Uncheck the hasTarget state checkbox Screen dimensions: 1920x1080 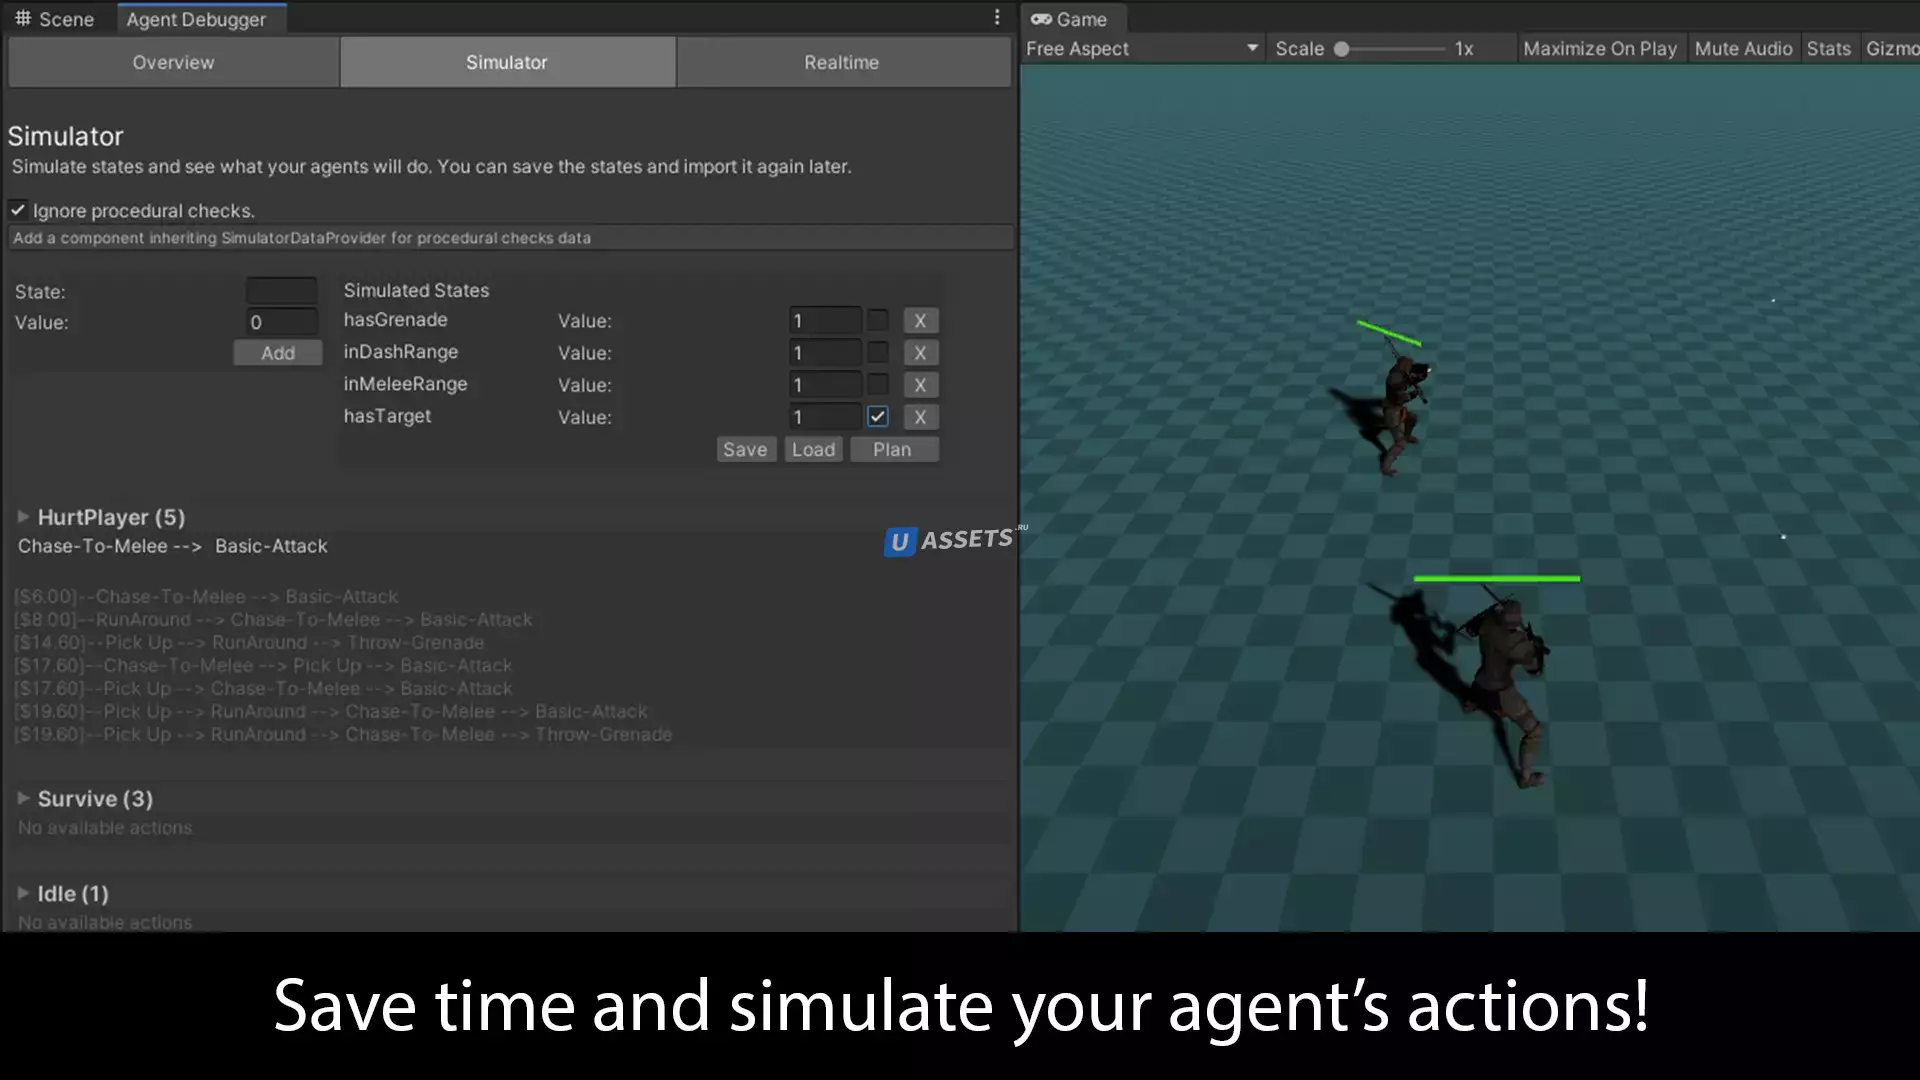pos(877,417)
